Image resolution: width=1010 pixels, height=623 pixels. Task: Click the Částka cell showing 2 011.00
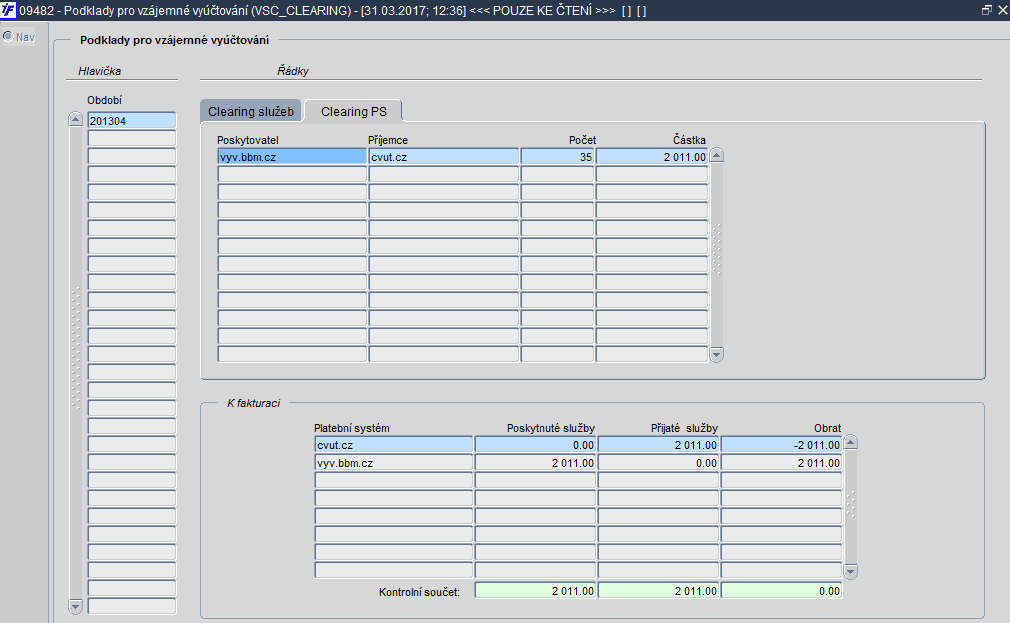coord(652,157)
